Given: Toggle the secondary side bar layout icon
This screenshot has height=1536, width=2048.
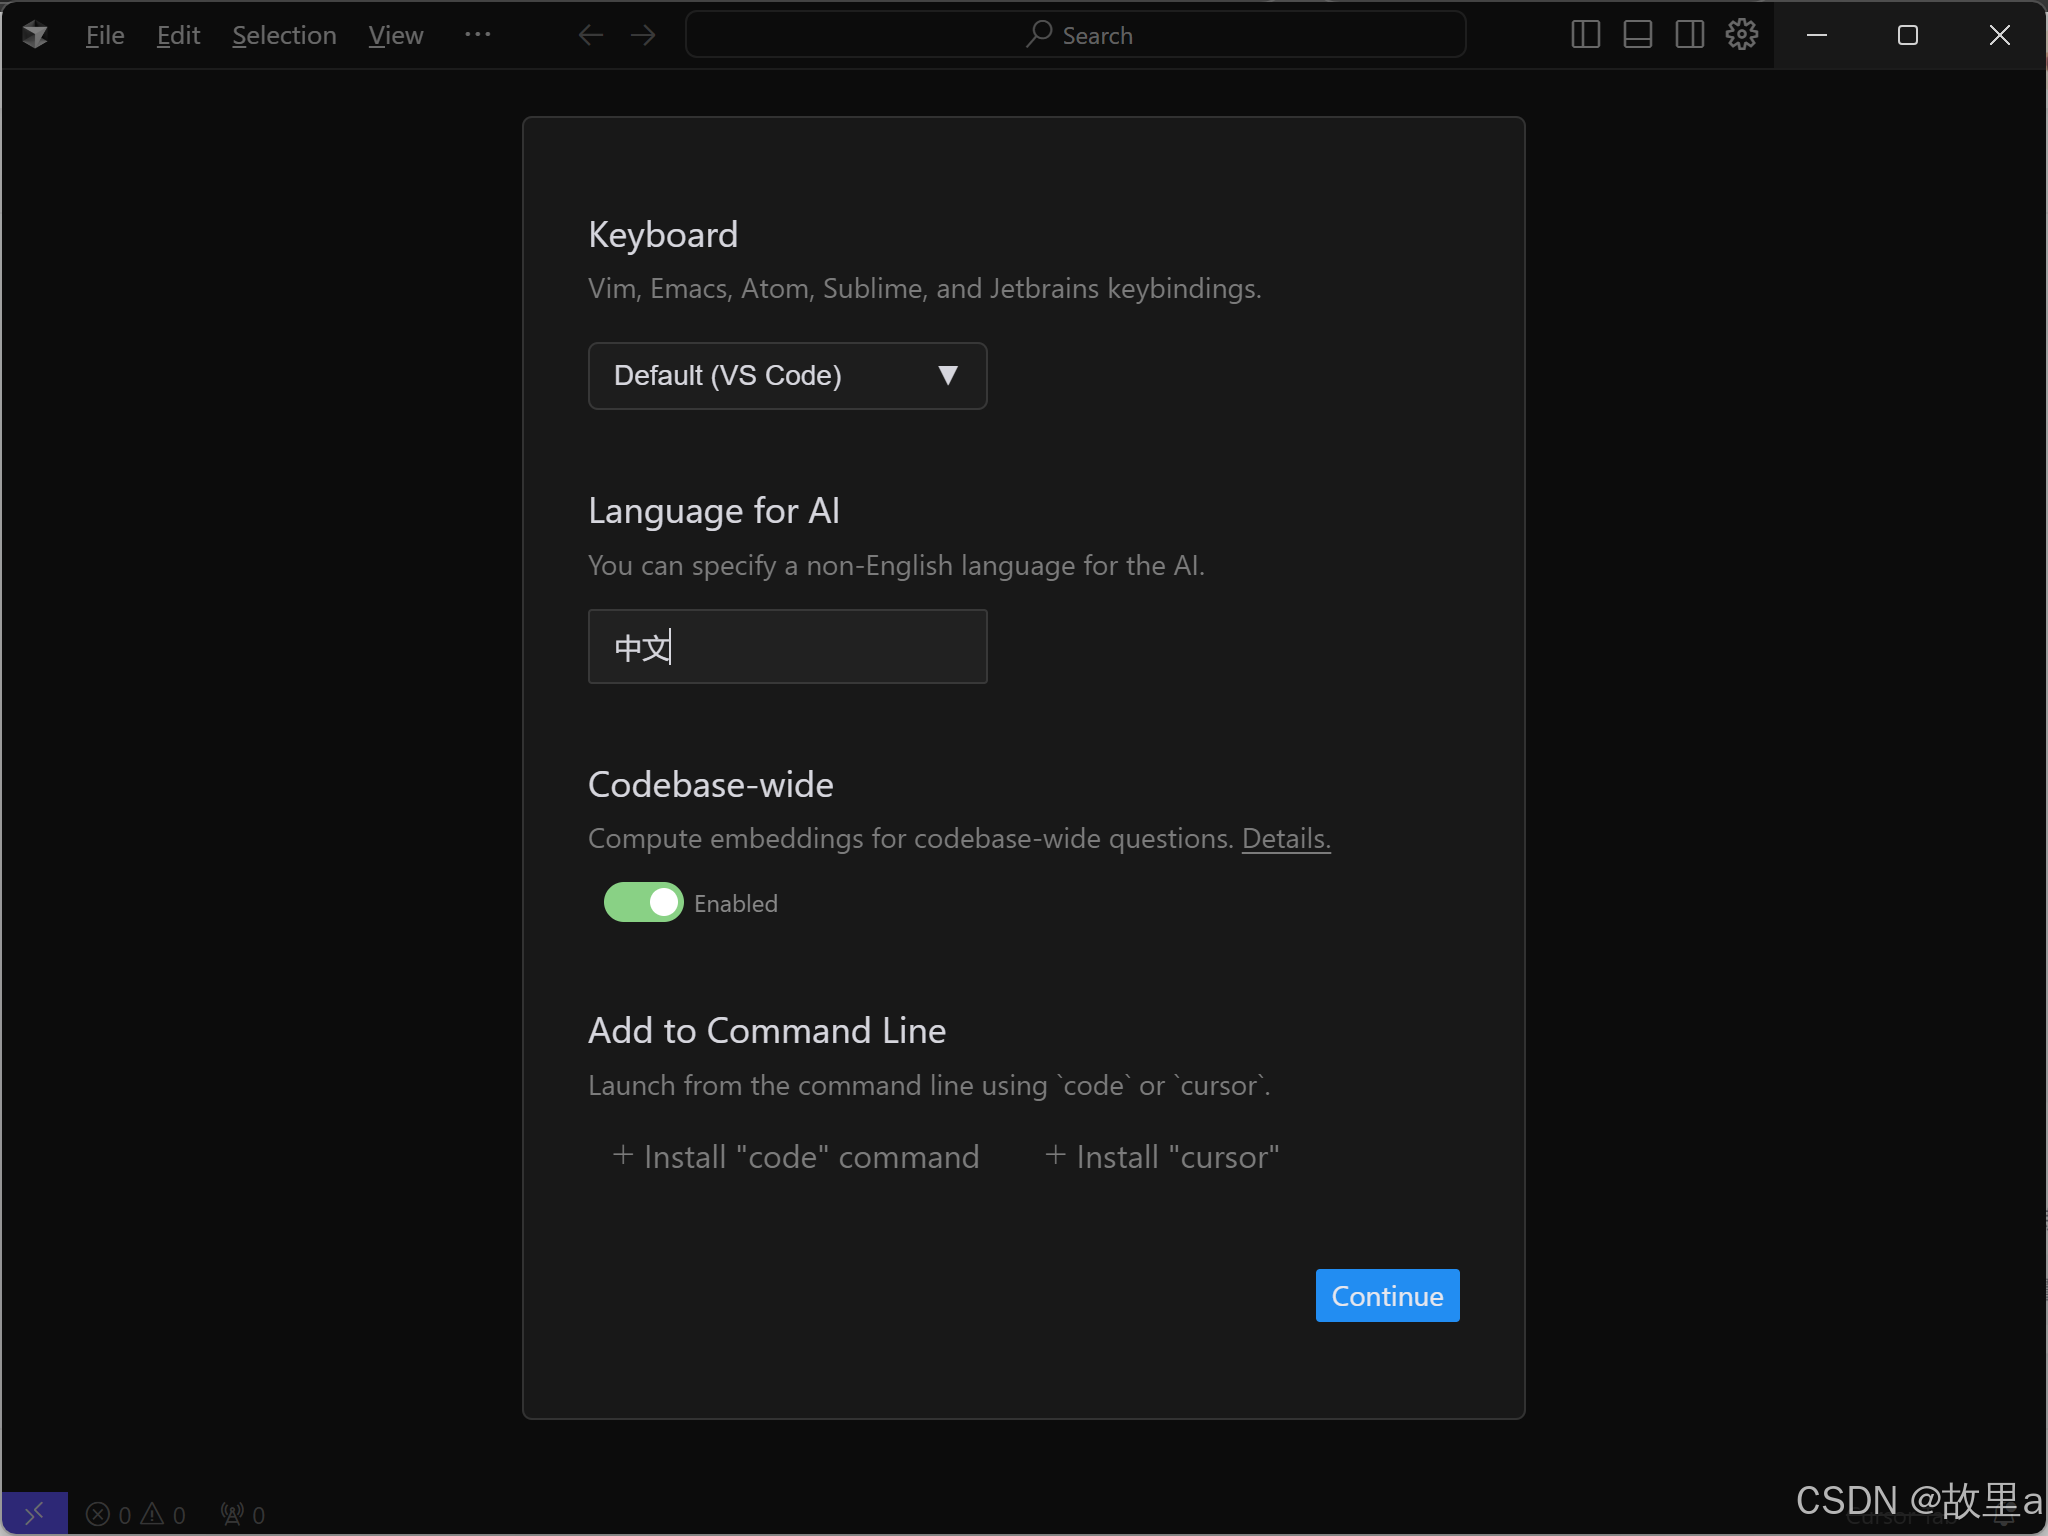Looking at the screenshot, I should 1689,35.
